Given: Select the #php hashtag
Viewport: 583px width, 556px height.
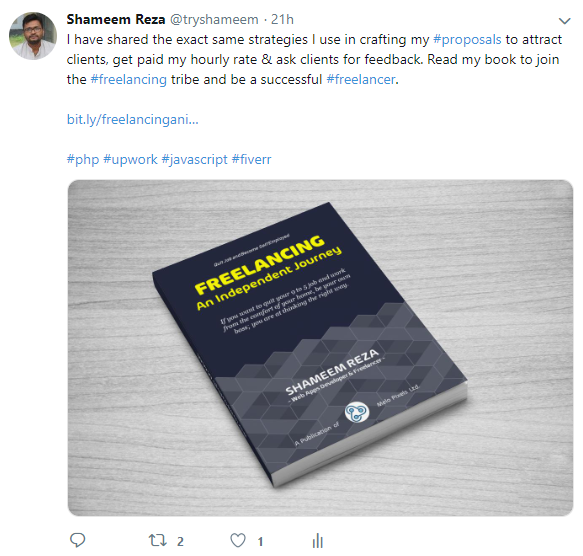Looking at the screenshot, I should click(83, 160).
